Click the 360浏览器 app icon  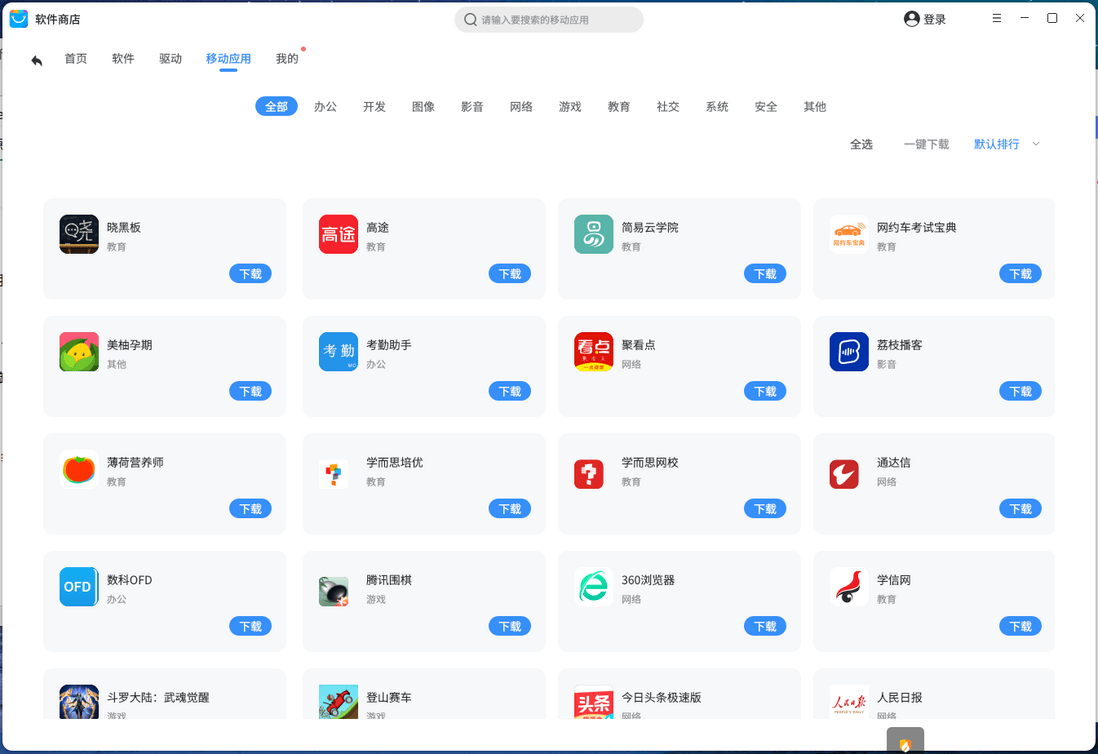click(x=593, y=587)
